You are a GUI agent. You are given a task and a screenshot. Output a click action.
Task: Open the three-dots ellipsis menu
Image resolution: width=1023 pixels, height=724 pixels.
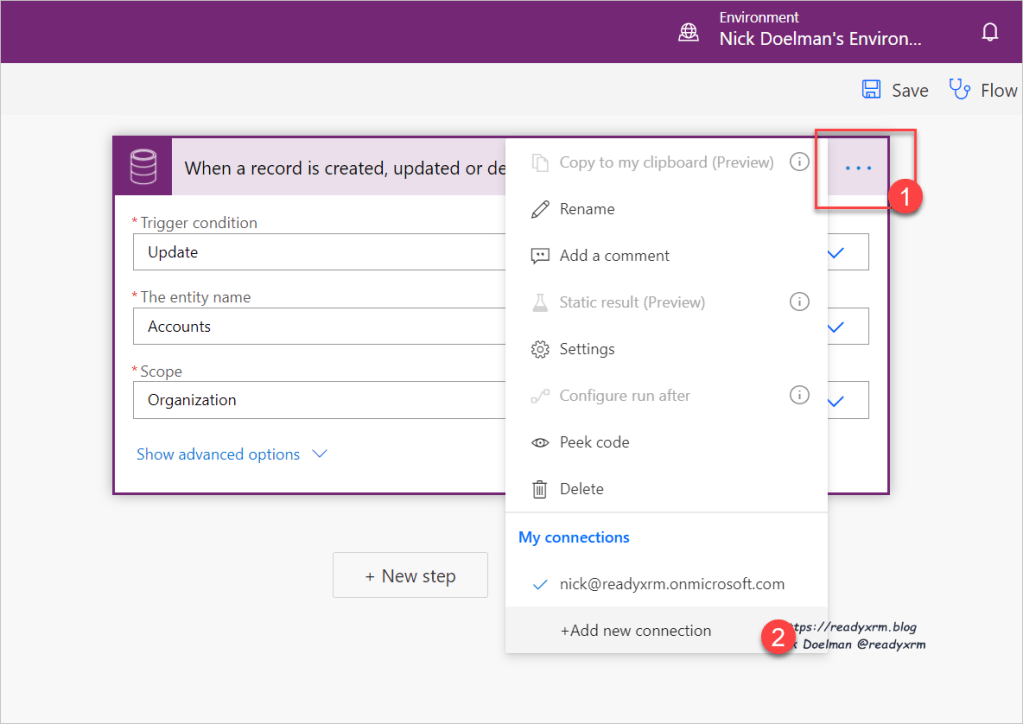tap(858, 168)
